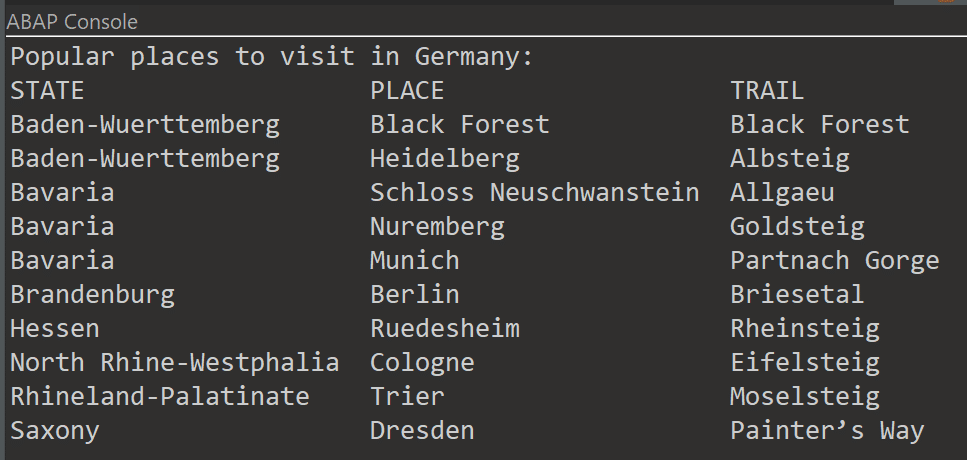The height and width of the screenshot is (460, 967).
Task: Click the Brandenburg state entry
Action: tap(92, 294)
